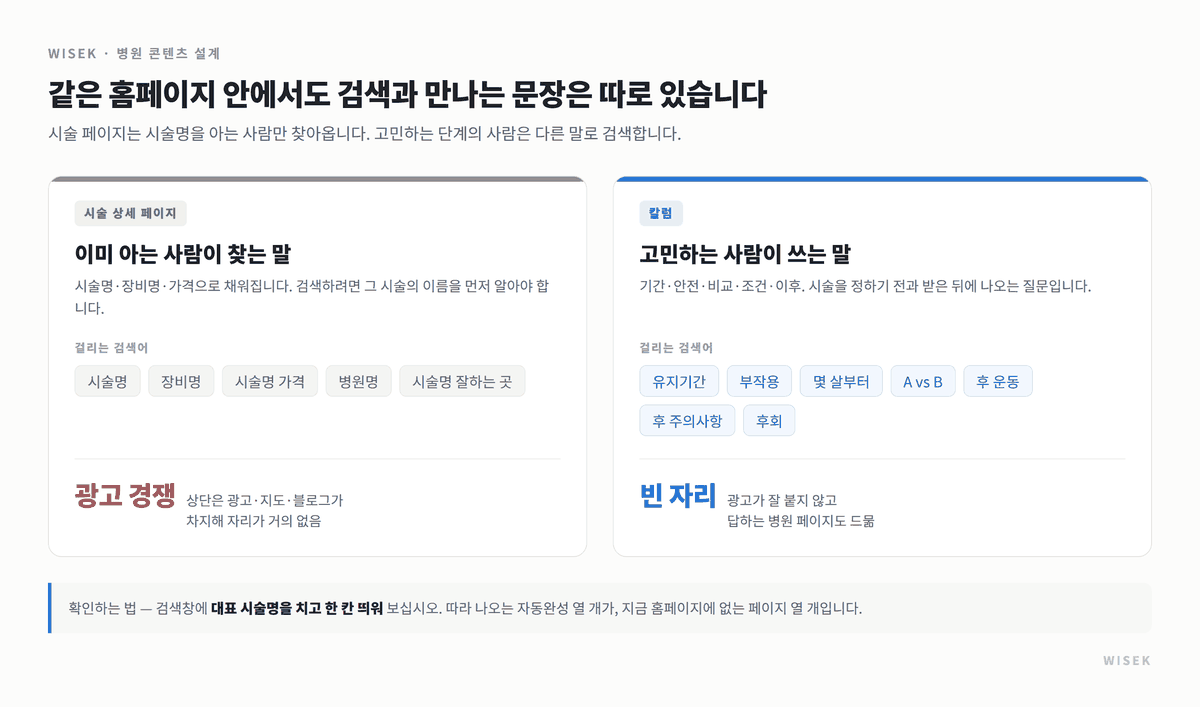The width and height of the screenshot is (1200, 707).
Task: Select the '후 주의사항' keyword chip
Action: pos(688,420)
